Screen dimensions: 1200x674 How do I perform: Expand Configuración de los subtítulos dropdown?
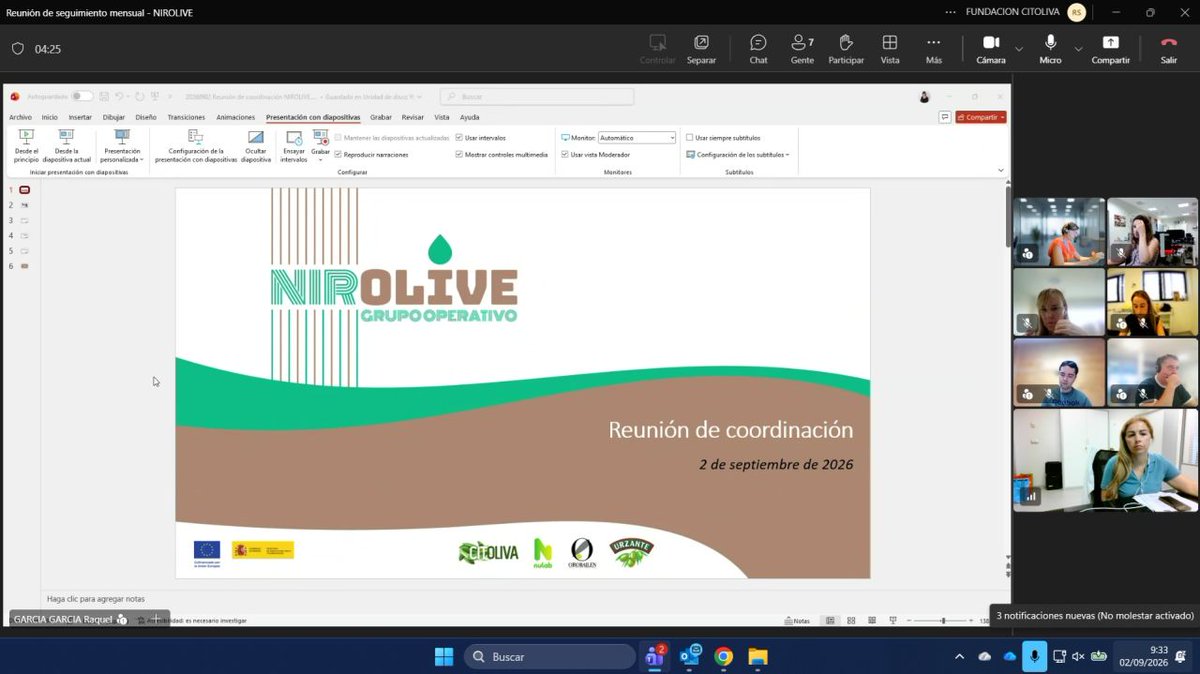(x=738, y=155)
